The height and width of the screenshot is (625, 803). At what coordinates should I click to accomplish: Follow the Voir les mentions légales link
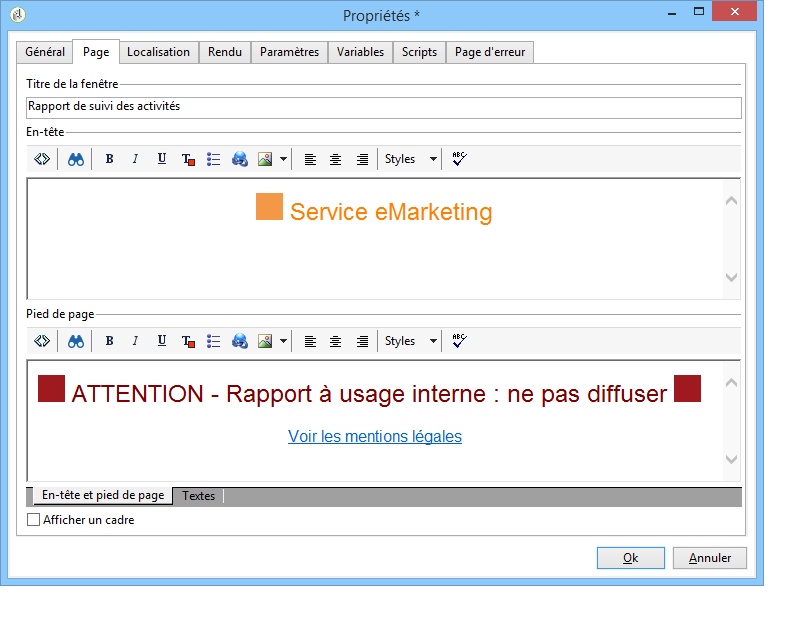375,436
